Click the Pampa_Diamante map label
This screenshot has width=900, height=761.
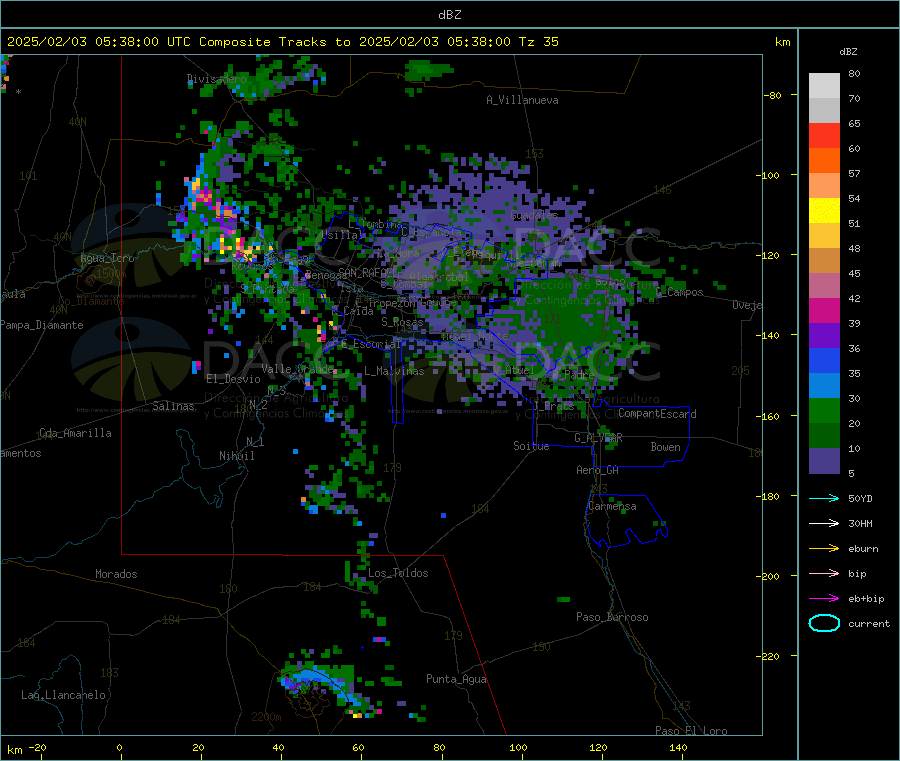coord(42,325)
